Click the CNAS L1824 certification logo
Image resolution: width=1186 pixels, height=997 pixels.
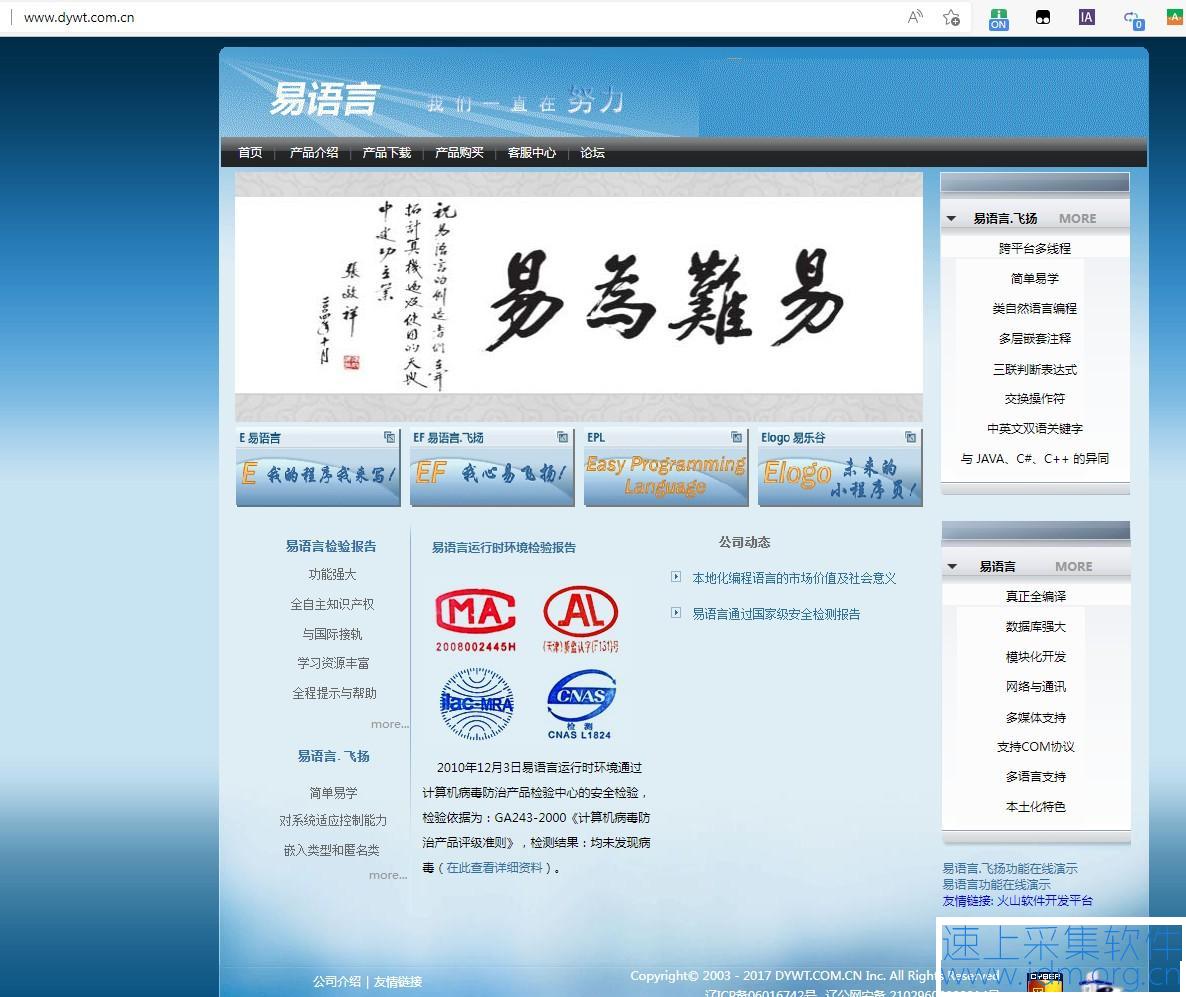point(580,704)
